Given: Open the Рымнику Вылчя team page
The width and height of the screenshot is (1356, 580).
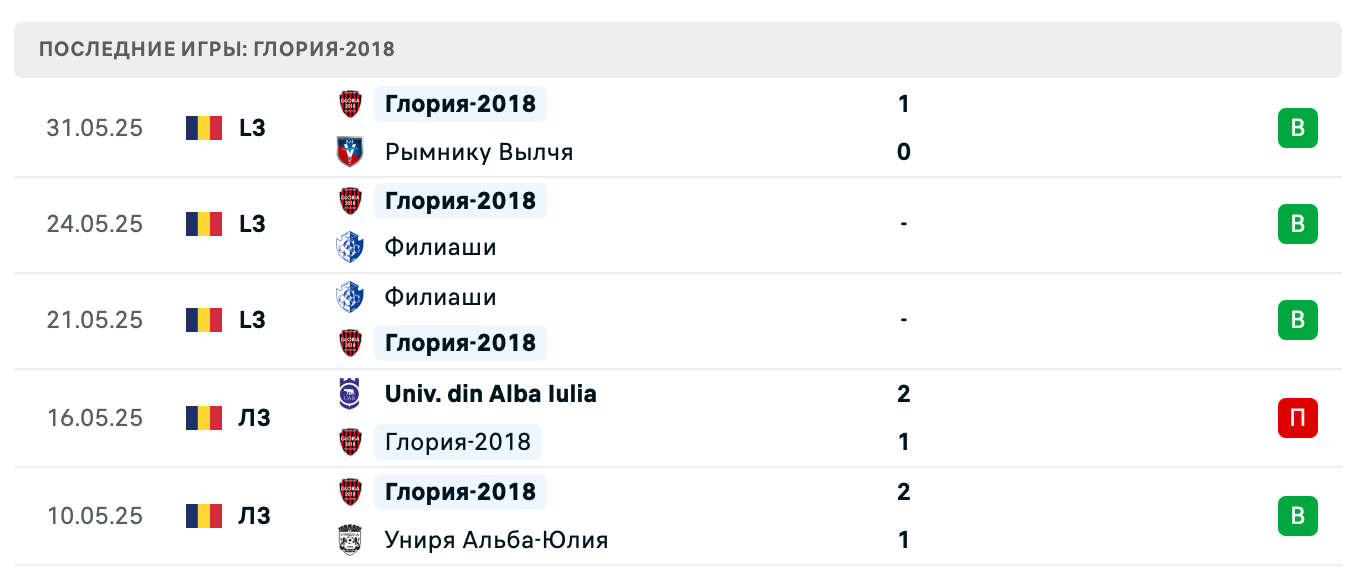Looking at the screenshot, I should point(478,151).
